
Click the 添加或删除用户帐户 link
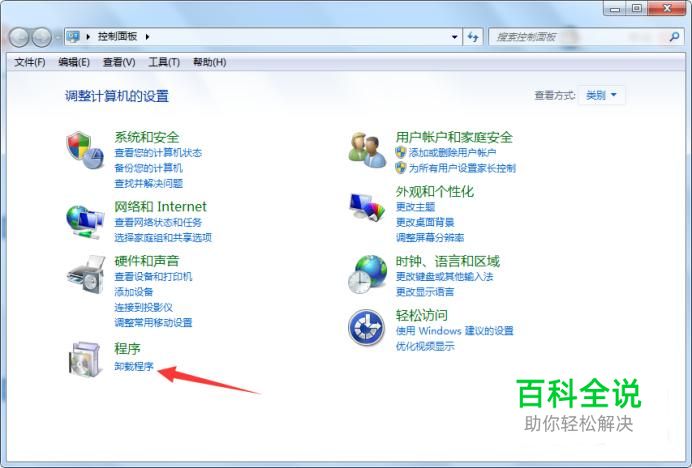click(x=452, y=153)
